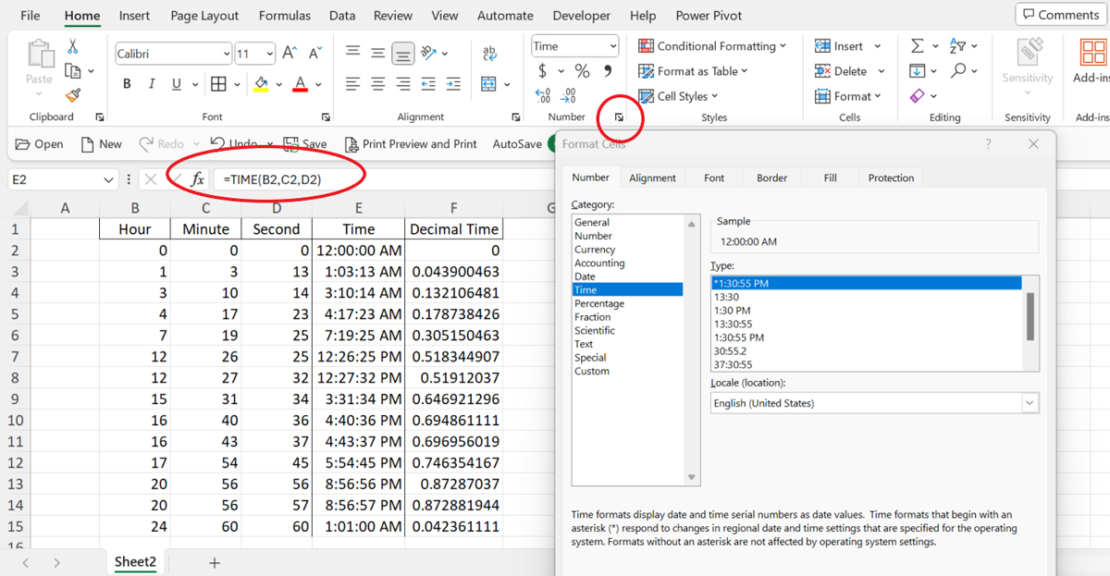
Task: Expand the Locale location dropdown
Action: coord(1029,403)
